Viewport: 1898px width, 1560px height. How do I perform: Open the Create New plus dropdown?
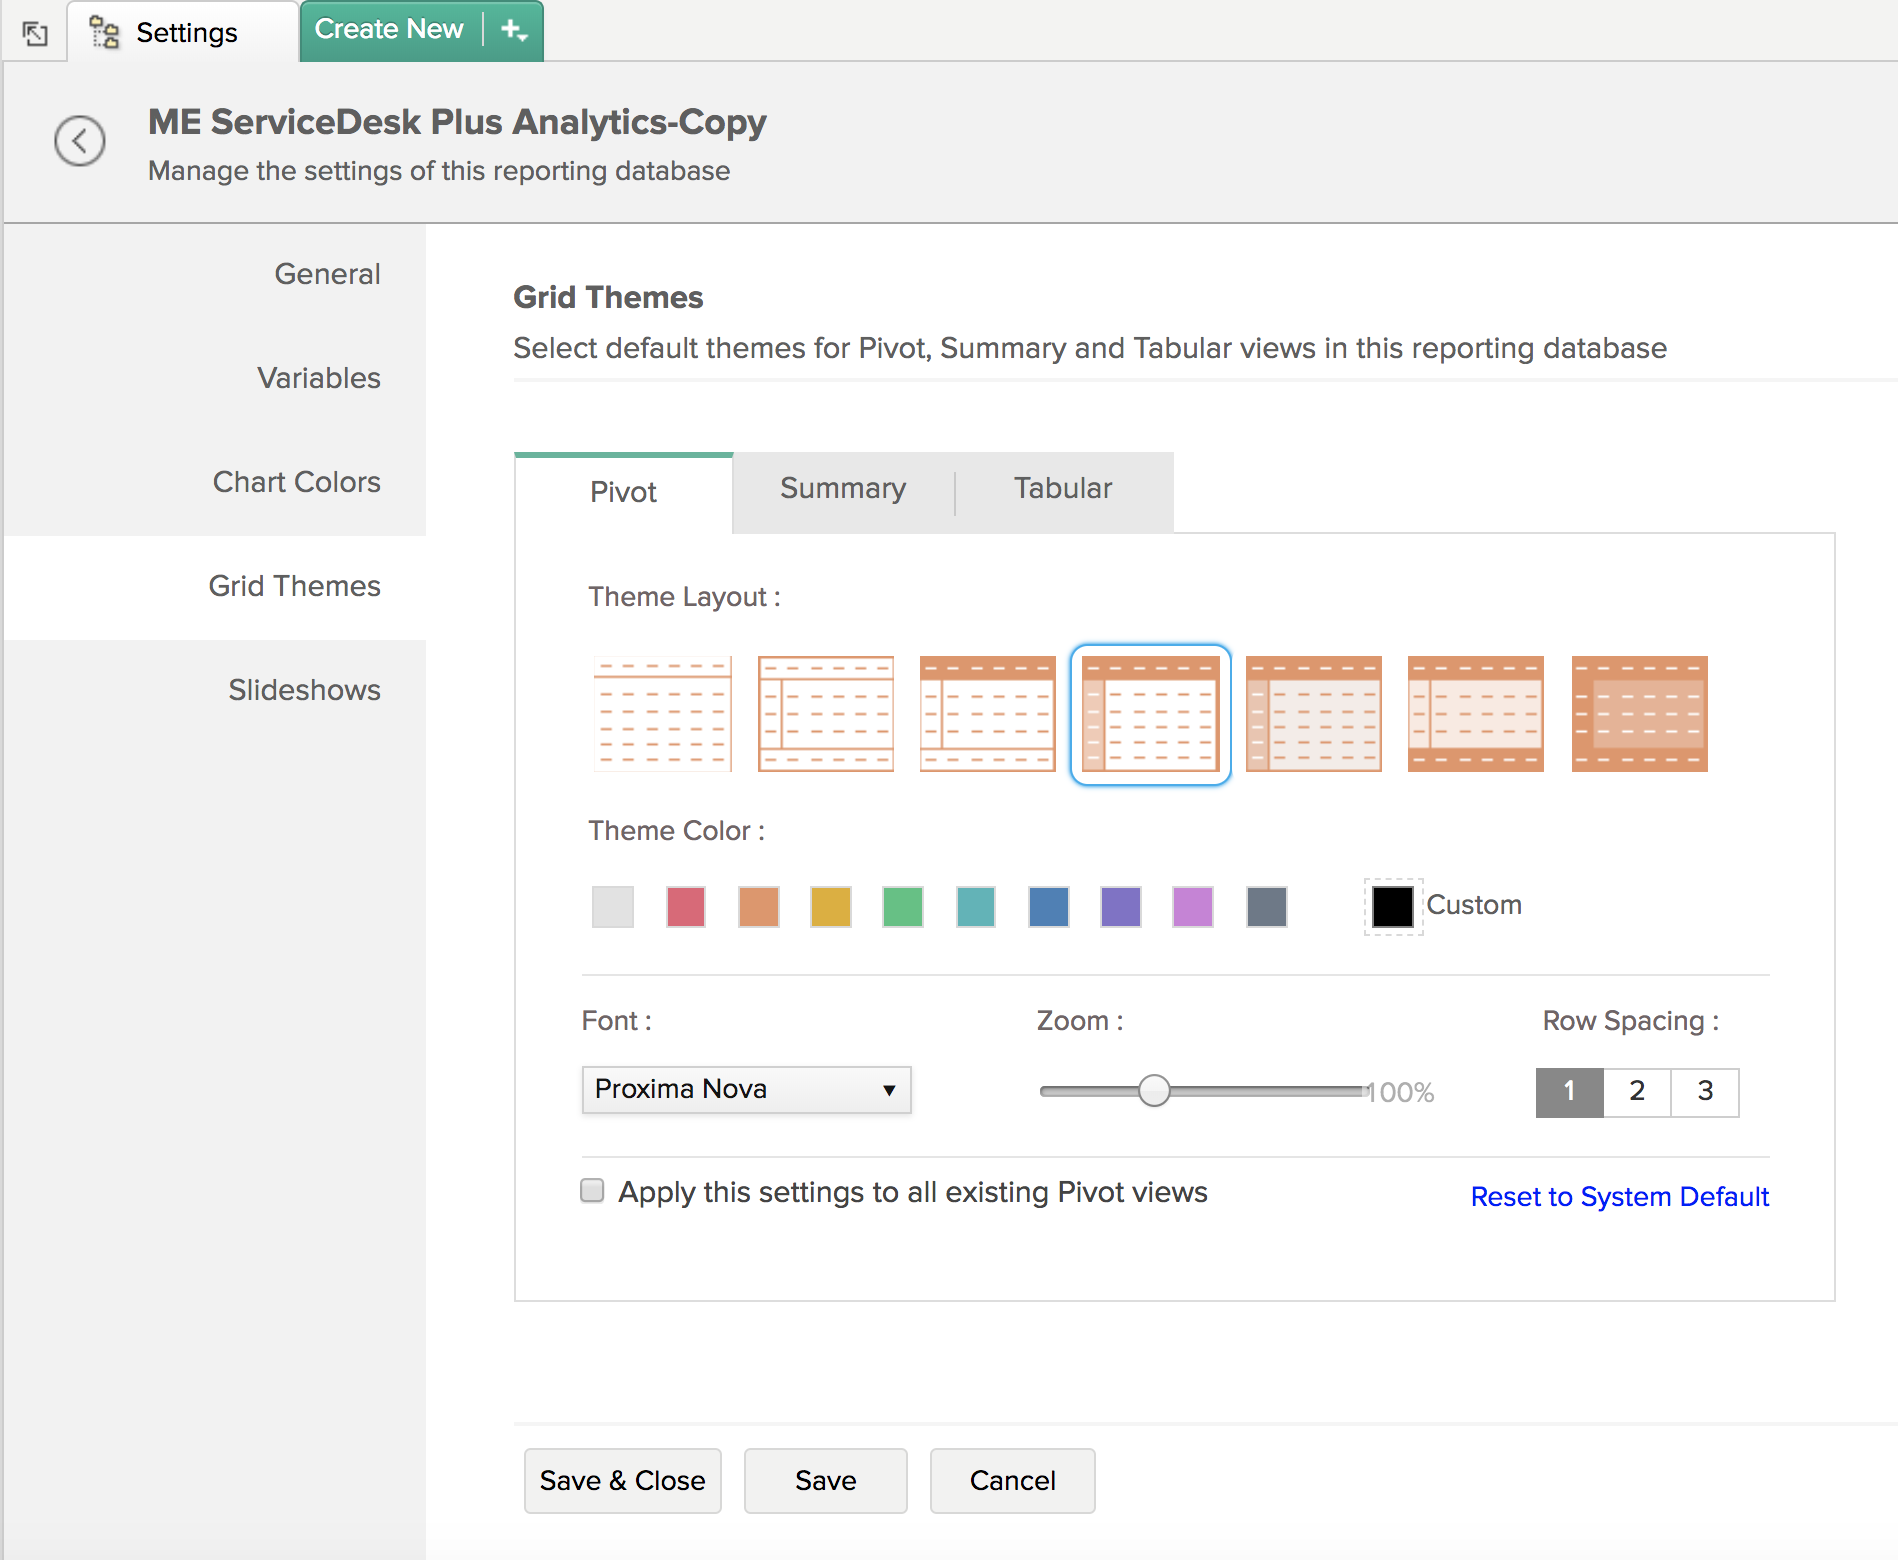(513, 30)
